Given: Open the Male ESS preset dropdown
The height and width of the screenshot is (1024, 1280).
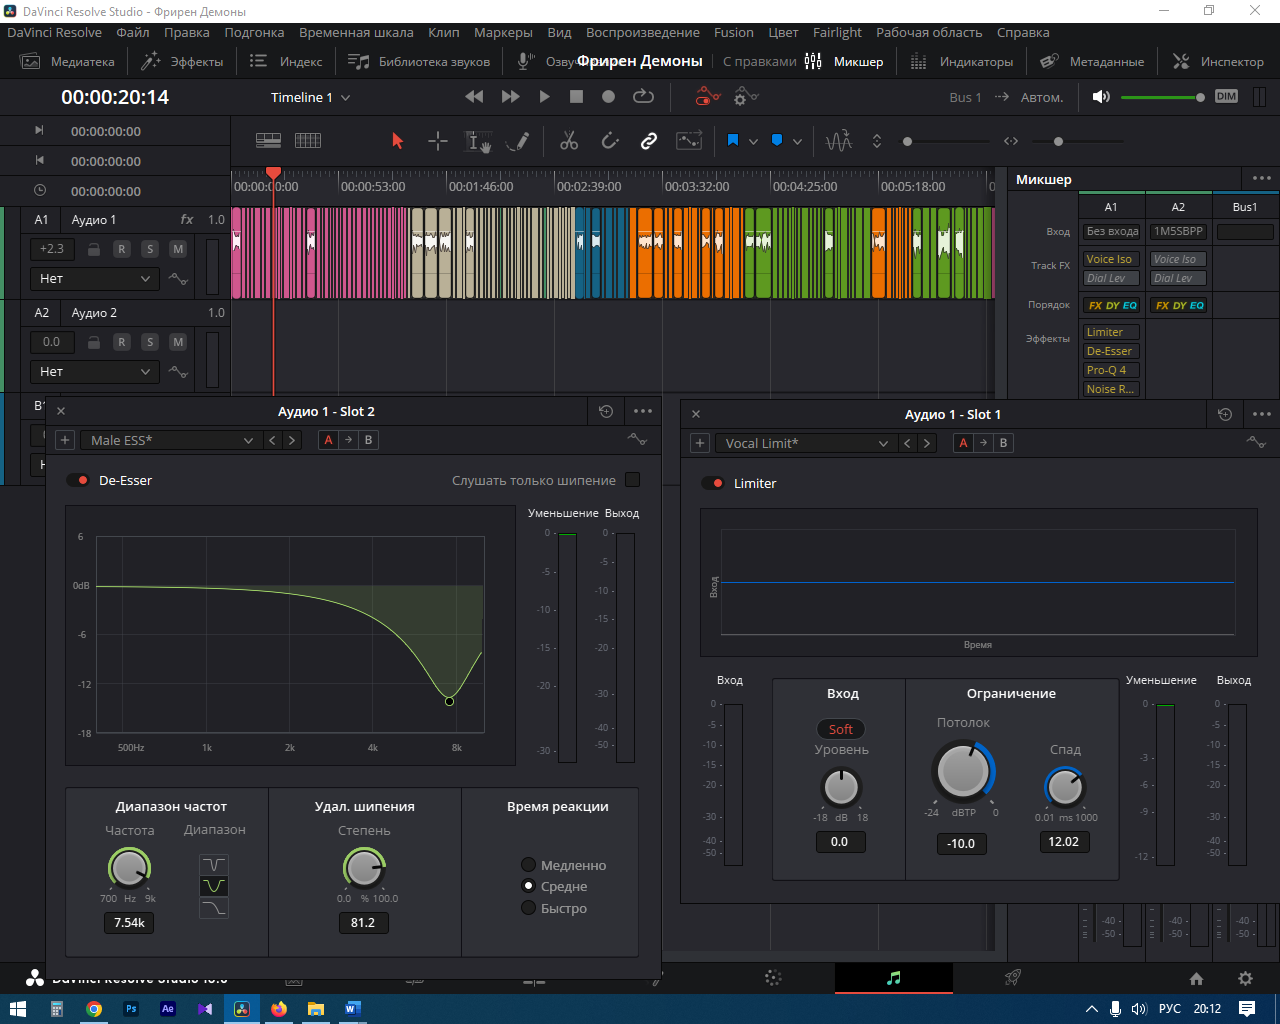Looking at the screenshot, I should coord(171,440).
